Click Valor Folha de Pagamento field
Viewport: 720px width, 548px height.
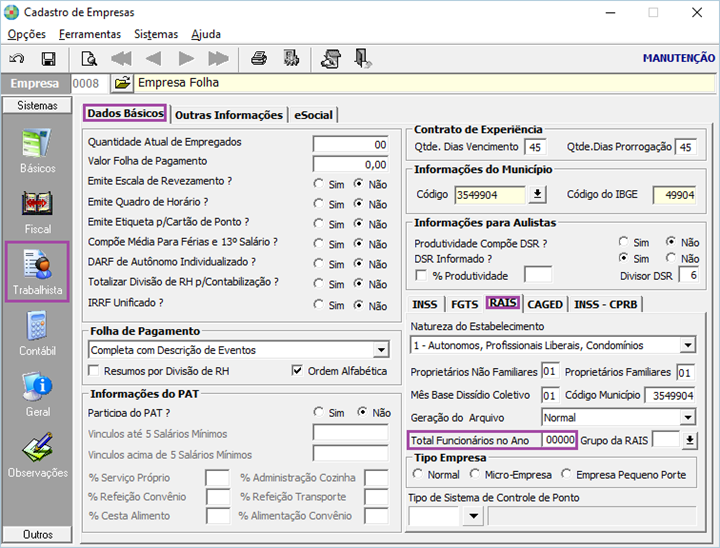coord(350,164)
